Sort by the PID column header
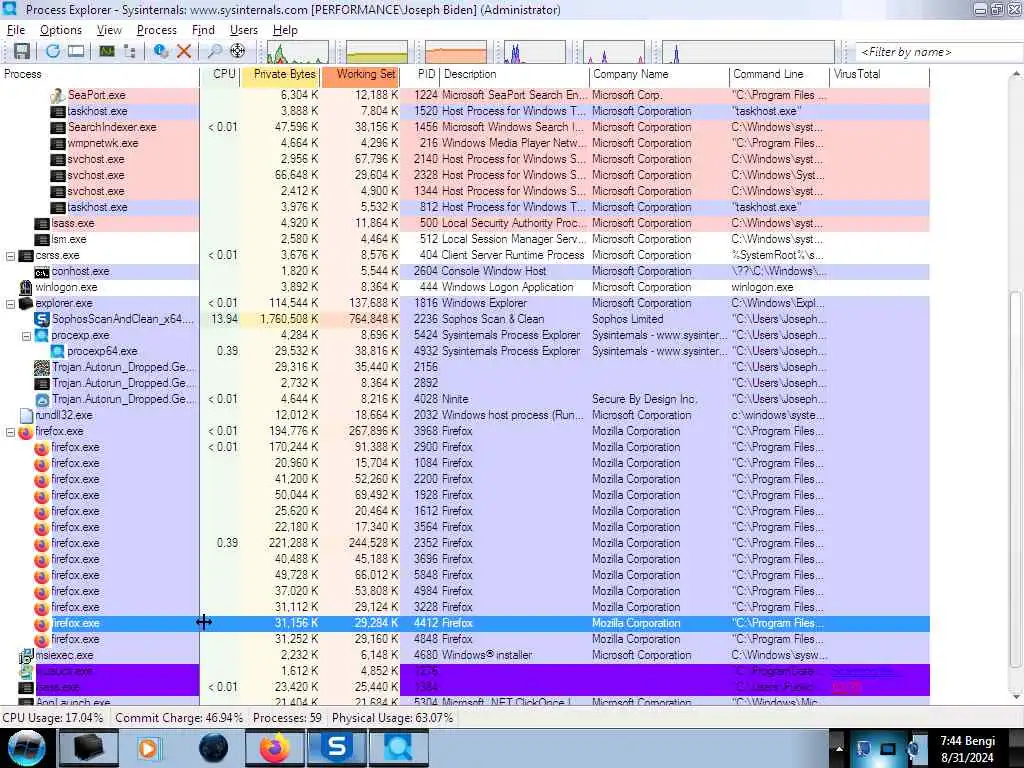Screen dimensions: 1024x768 420,74
